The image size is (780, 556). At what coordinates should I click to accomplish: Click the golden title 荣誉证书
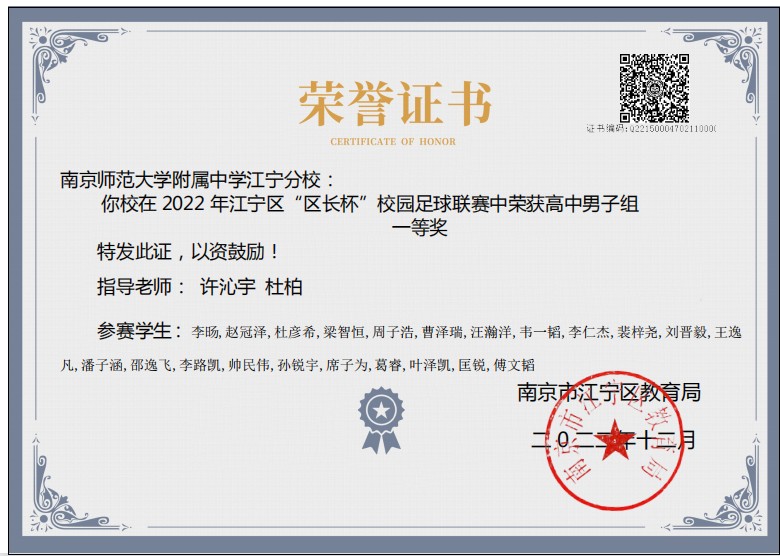click(394, 103)
